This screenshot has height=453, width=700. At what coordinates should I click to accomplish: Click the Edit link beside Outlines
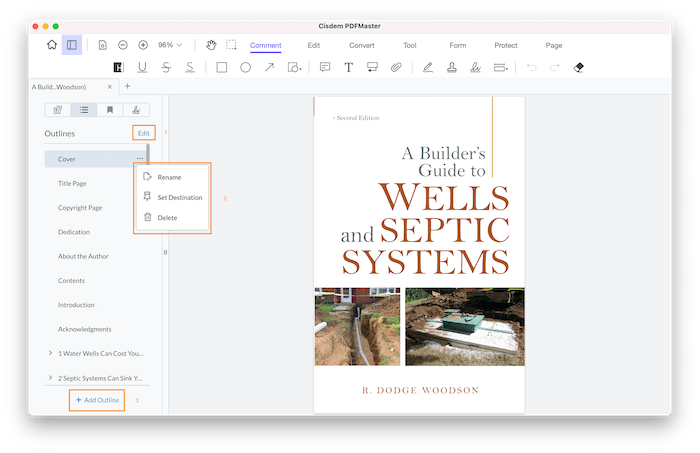tap(144, 133)
